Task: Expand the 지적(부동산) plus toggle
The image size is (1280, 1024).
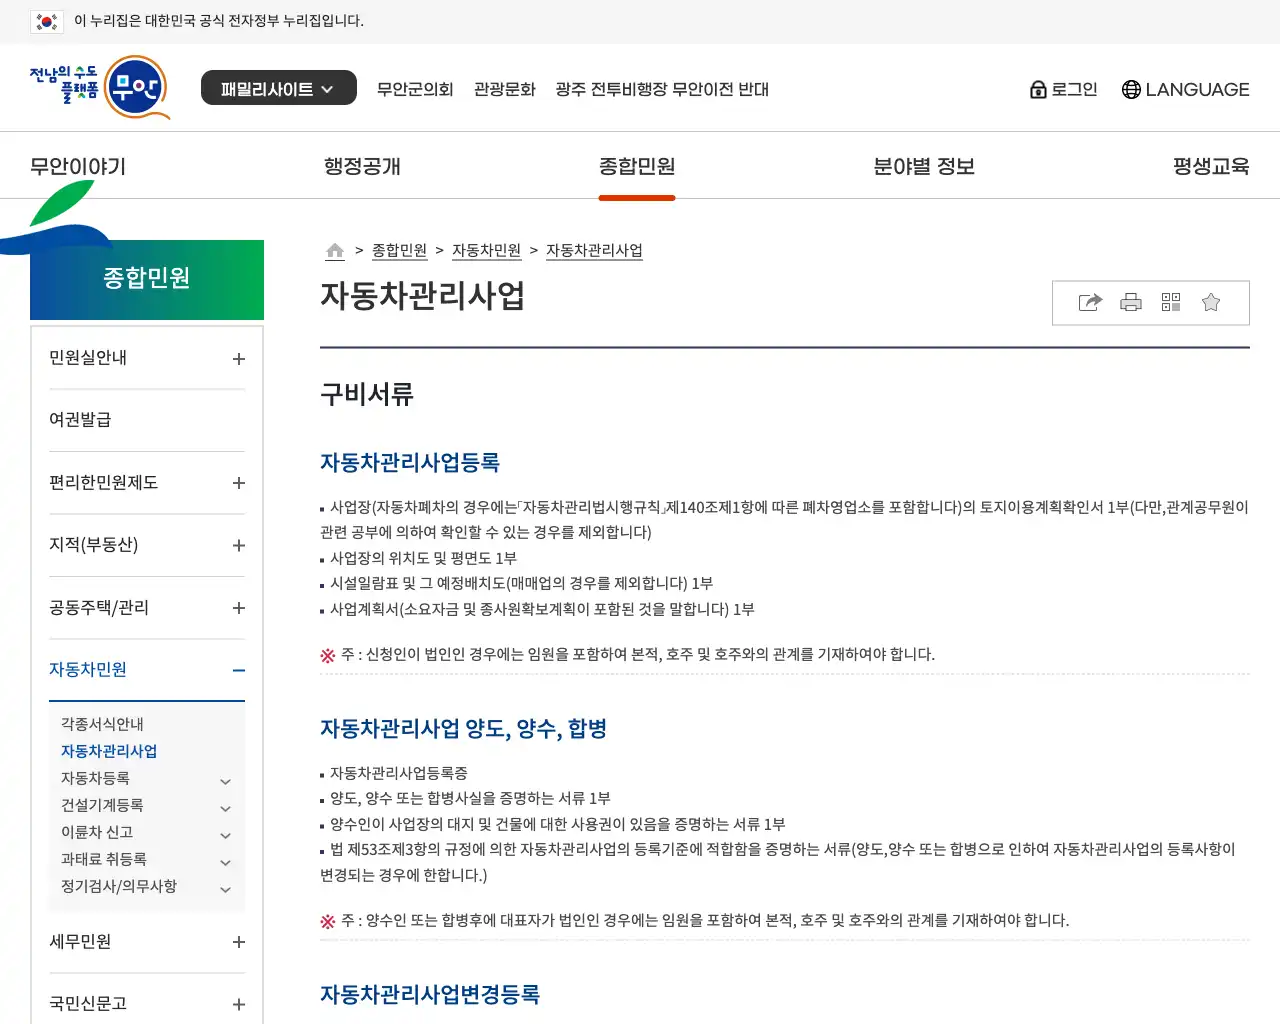Action: [x=239, y=546]
